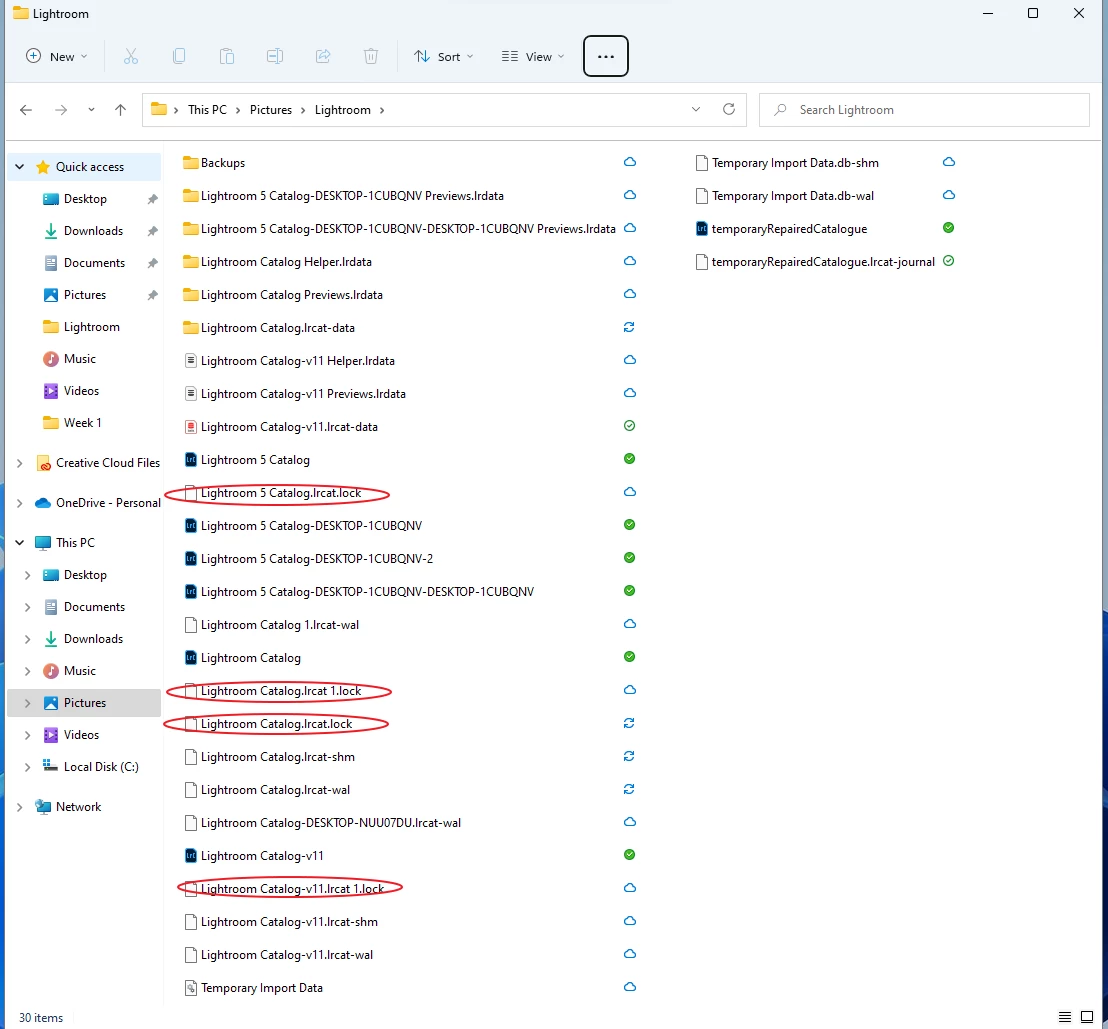The image size is (1108, 1029).
Task: Open the View dropdown
Action: (x=533, y=57)
